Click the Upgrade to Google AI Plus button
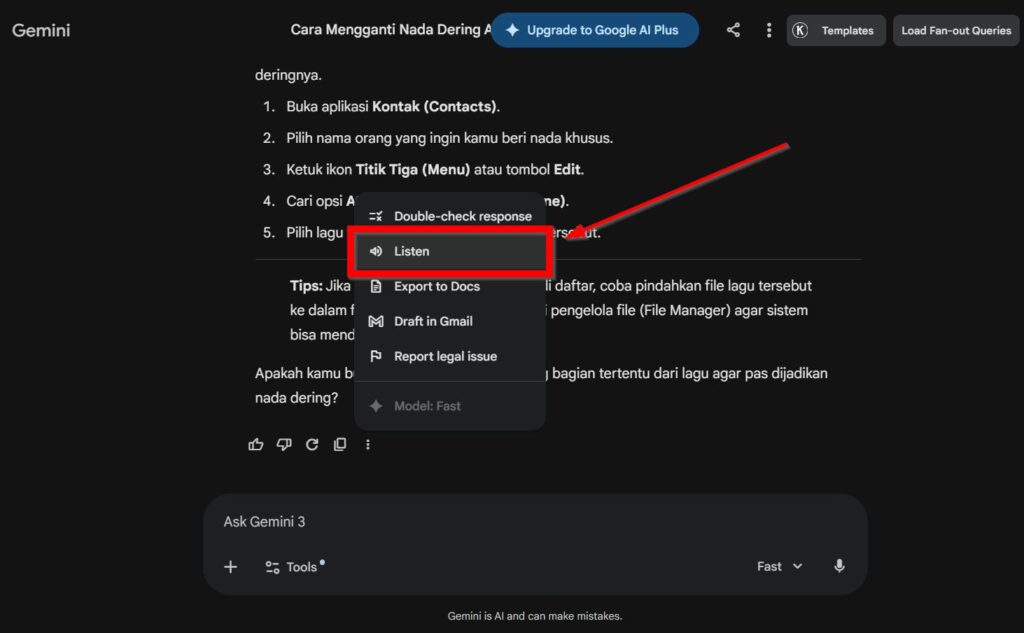Viewport: 1024px width, 633px height. click(594, 30)
